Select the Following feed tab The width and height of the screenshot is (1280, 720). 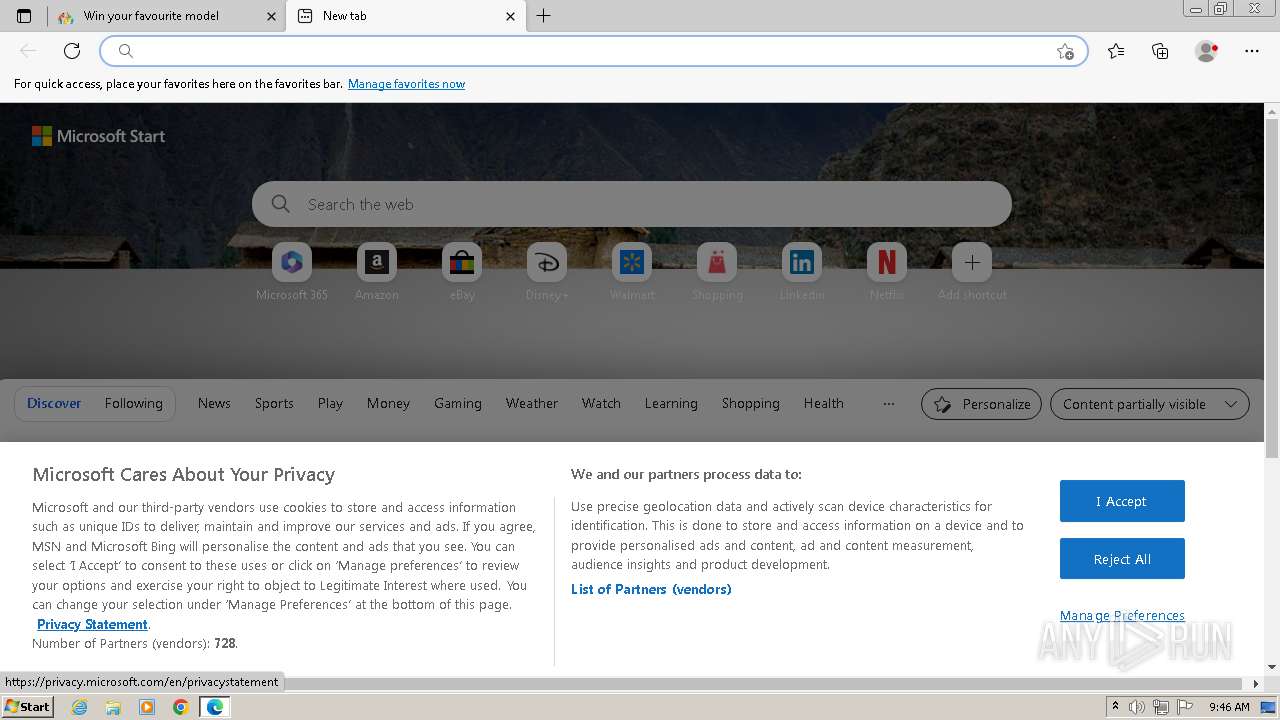(x=134, y=403)
